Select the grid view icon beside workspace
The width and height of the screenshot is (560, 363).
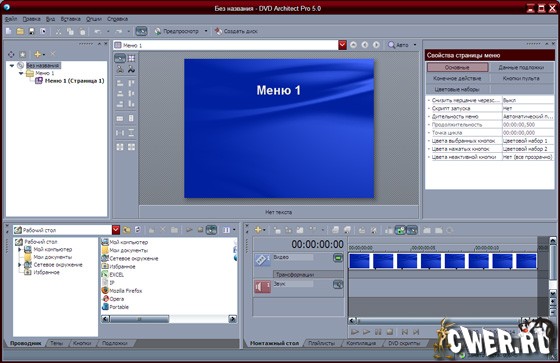click(x=131, y=58)
